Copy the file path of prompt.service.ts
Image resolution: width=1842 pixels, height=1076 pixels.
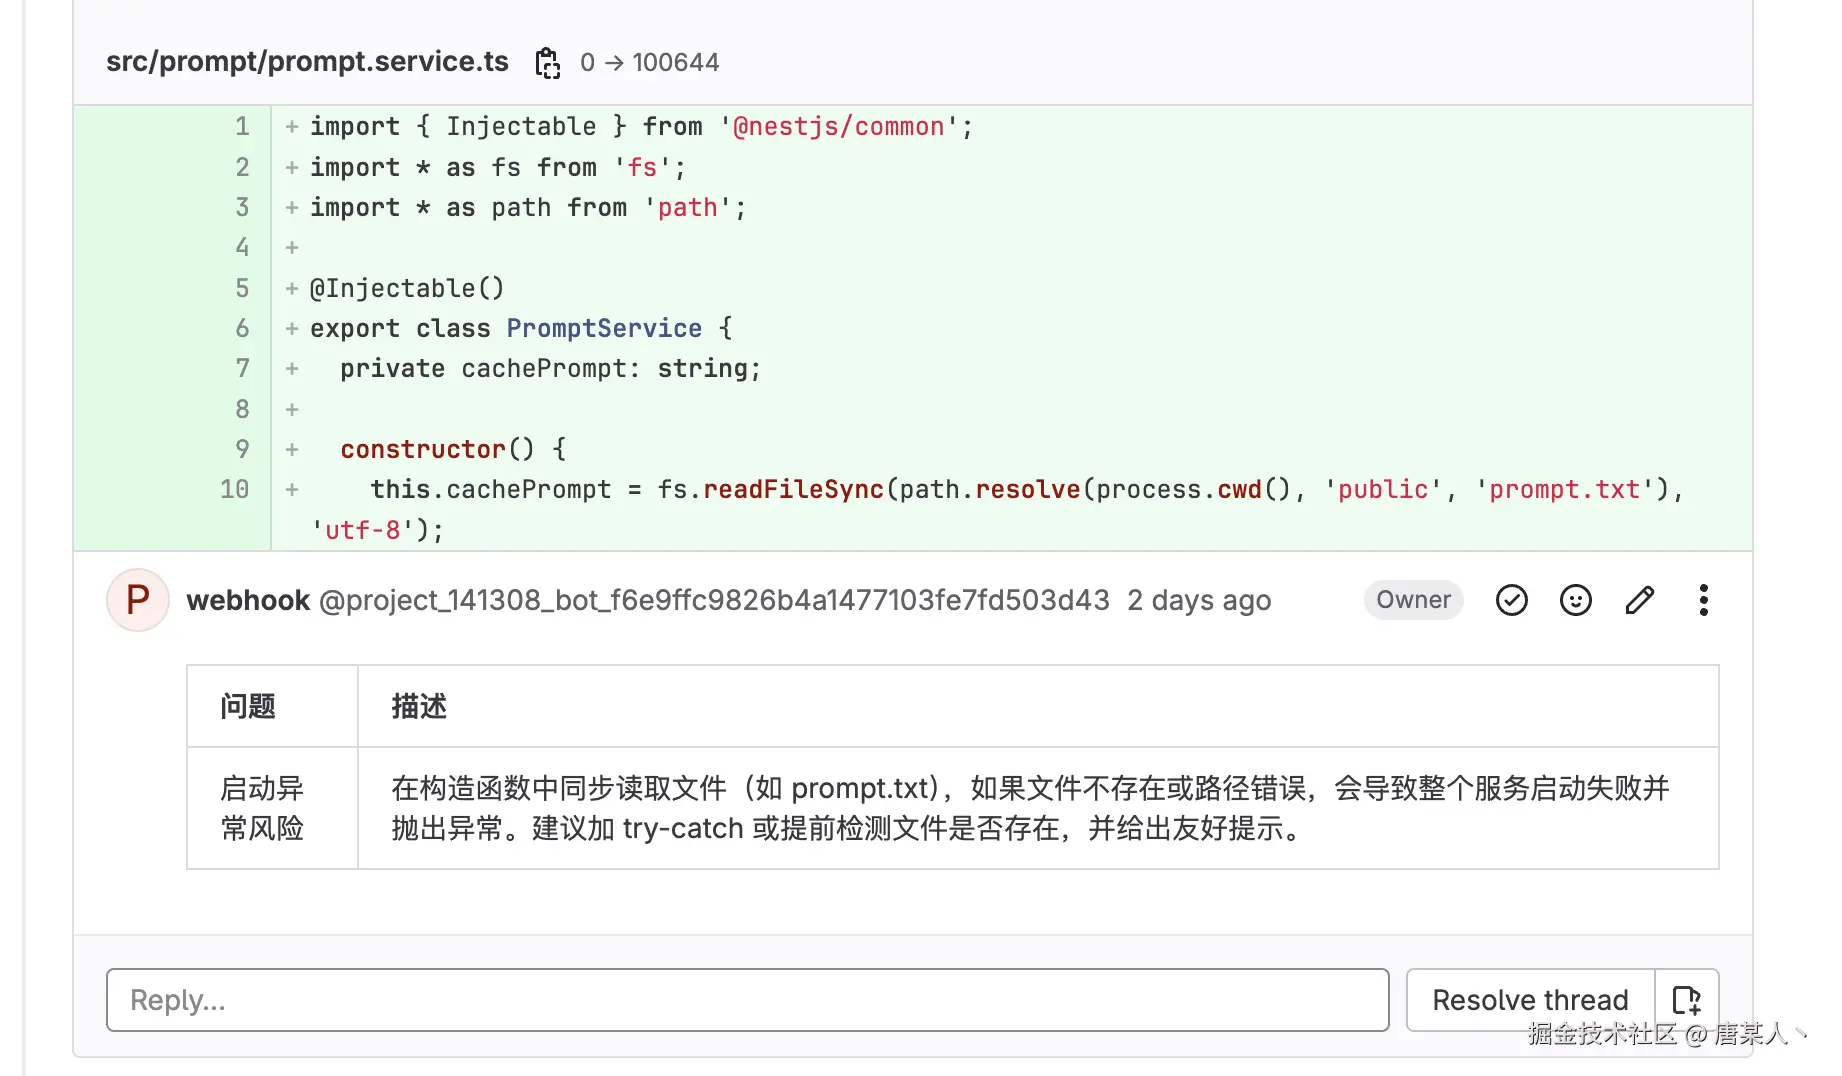547,63
